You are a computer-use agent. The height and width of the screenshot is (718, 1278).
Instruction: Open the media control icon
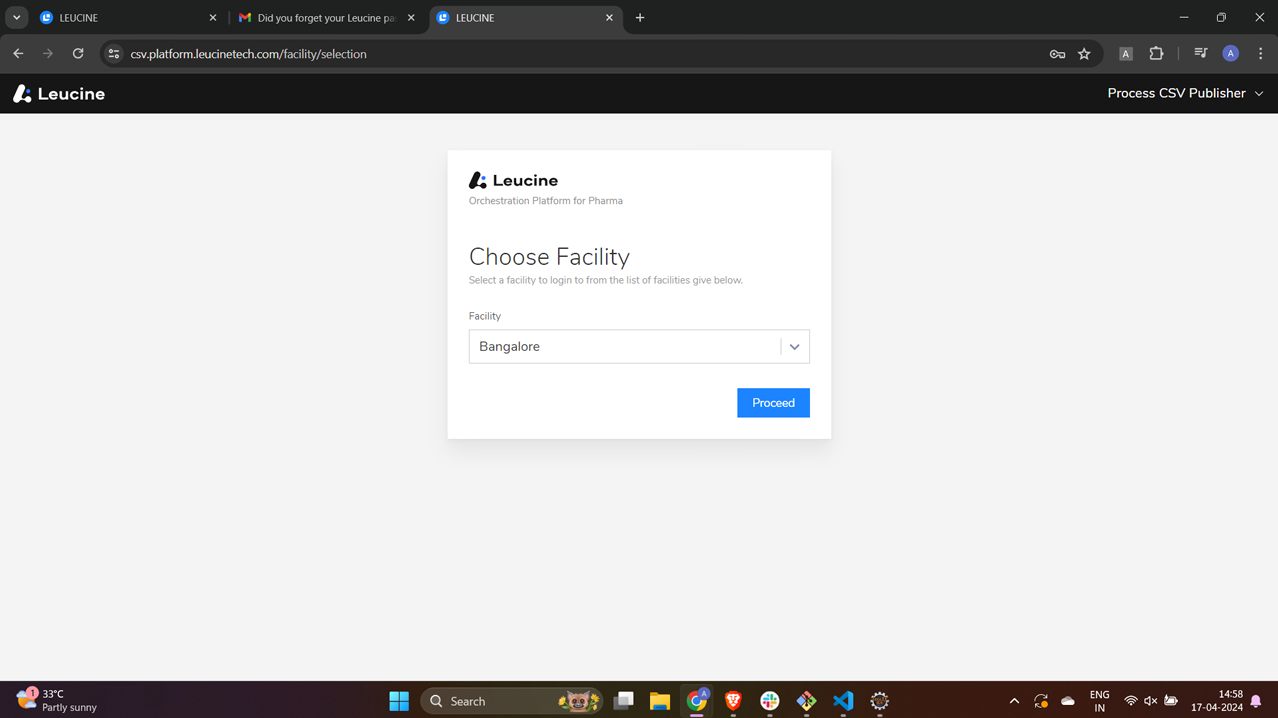point(1201,54)
